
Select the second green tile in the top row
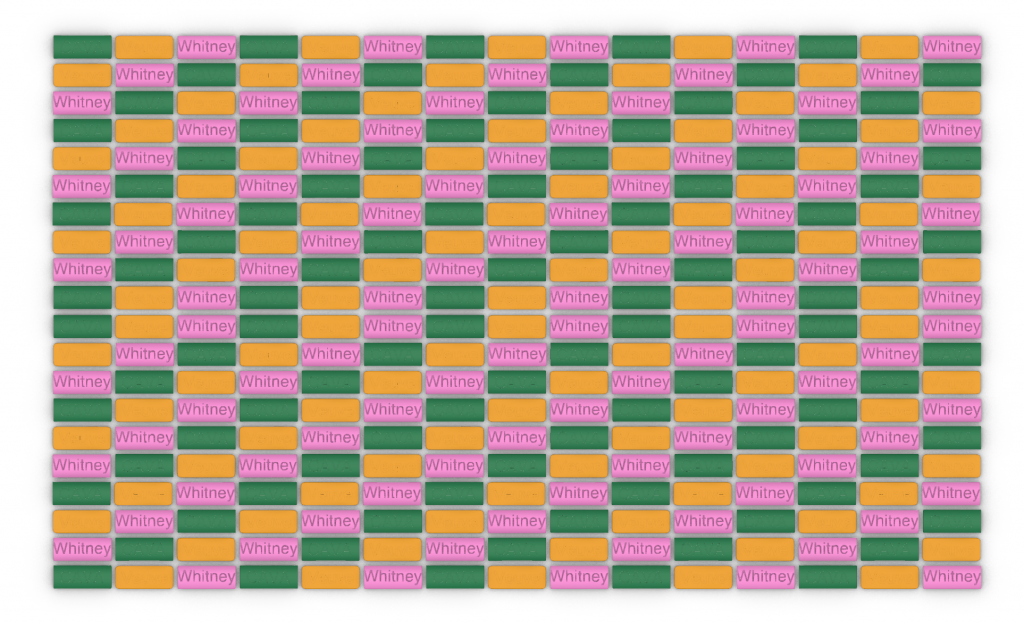[268, 46]
